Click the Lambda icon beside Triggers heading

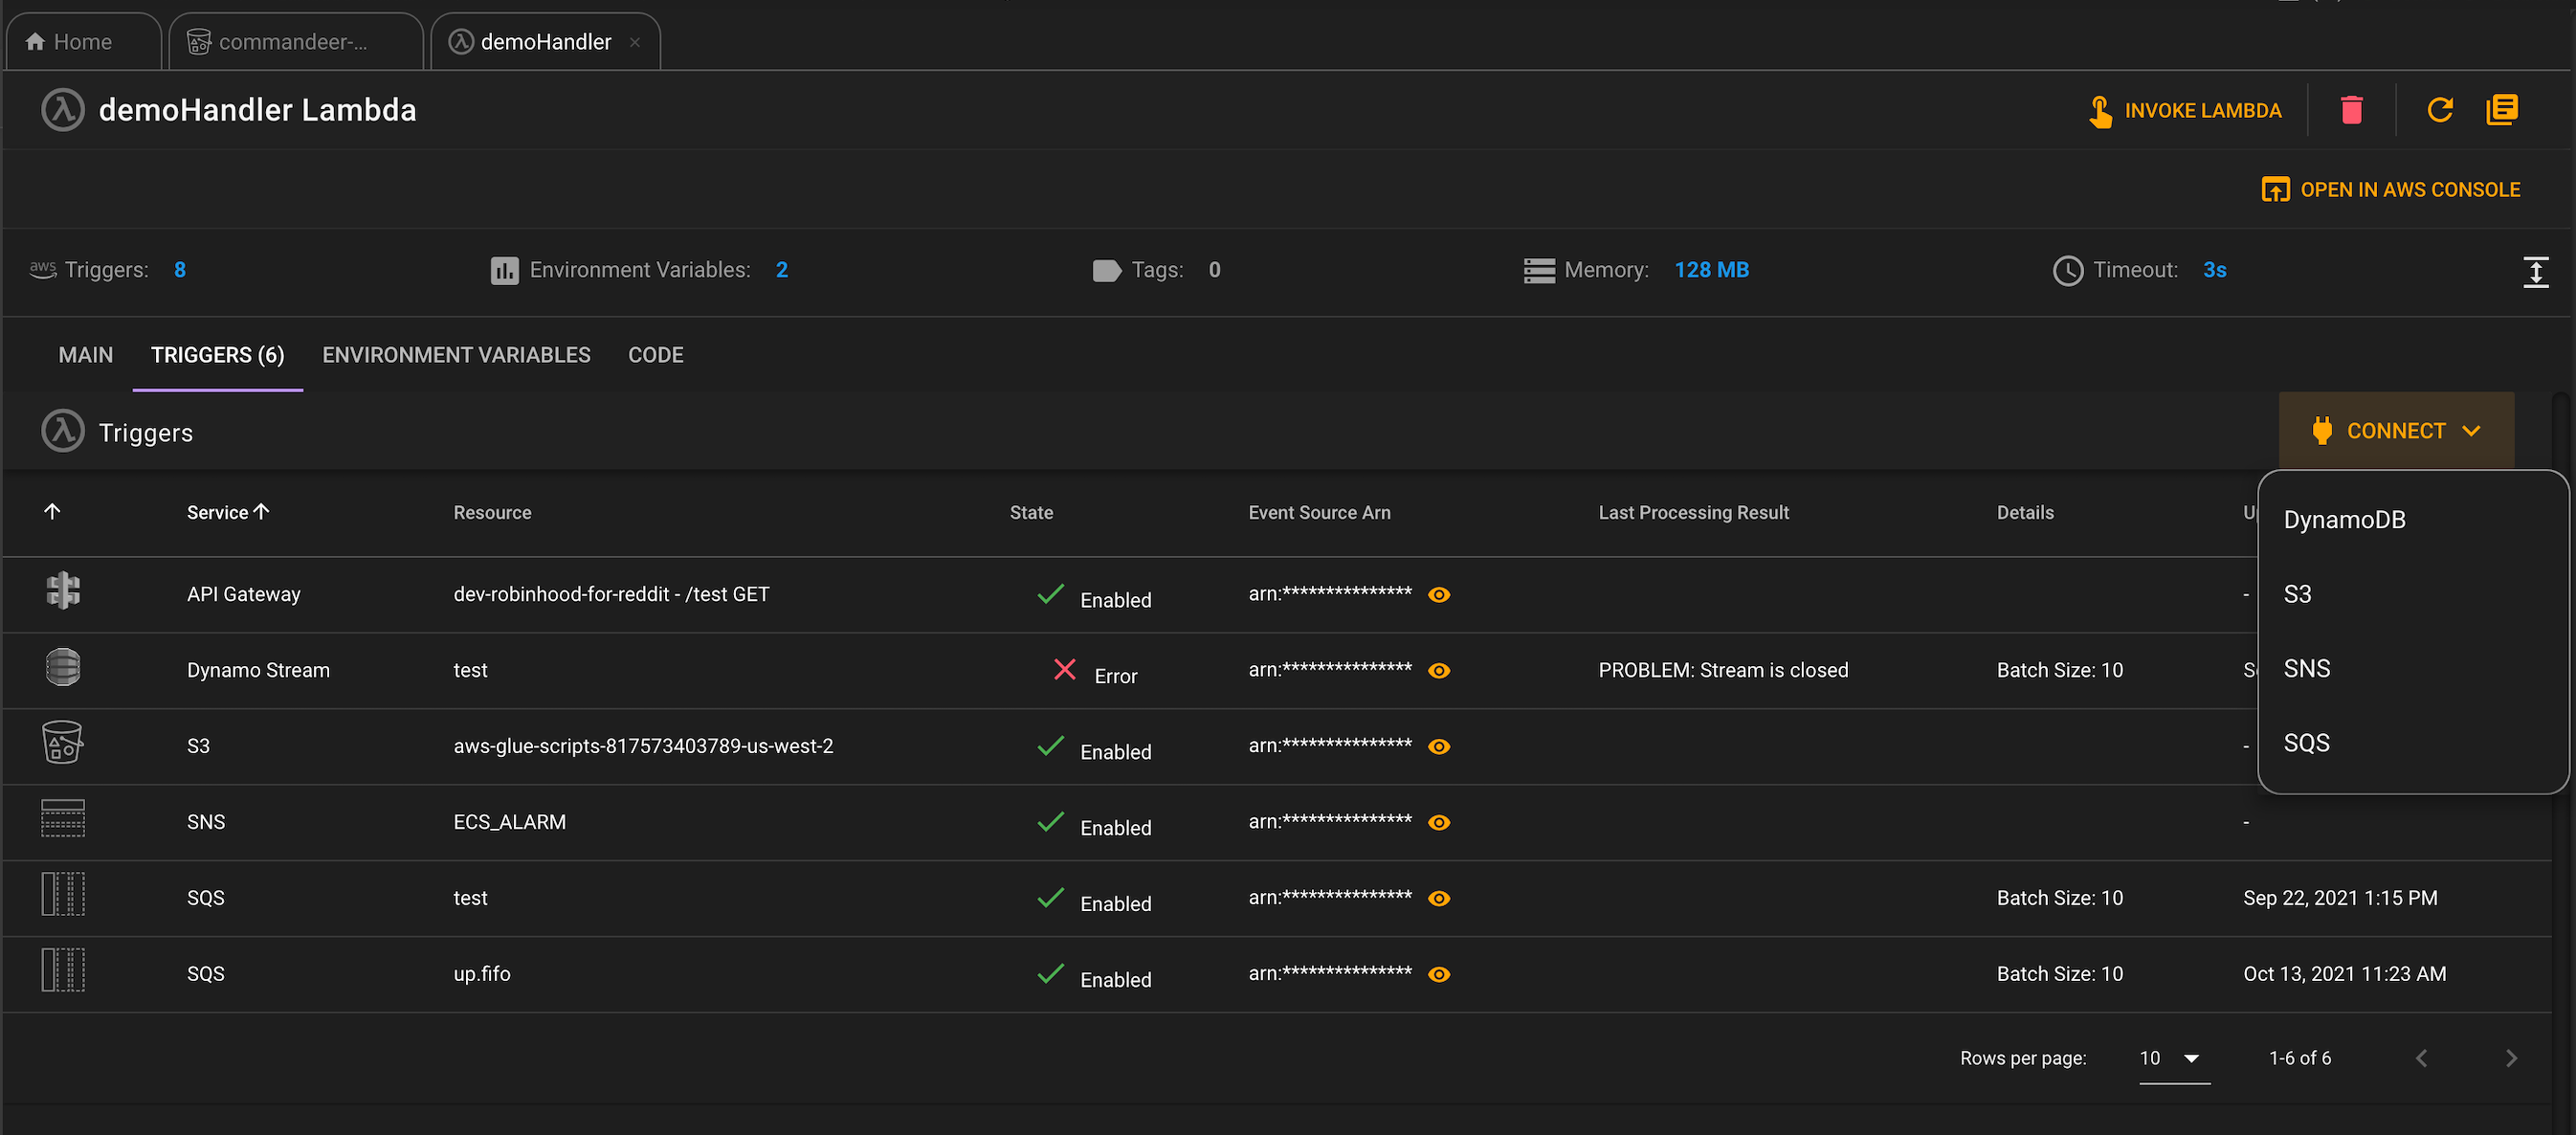tap(62, 431)
